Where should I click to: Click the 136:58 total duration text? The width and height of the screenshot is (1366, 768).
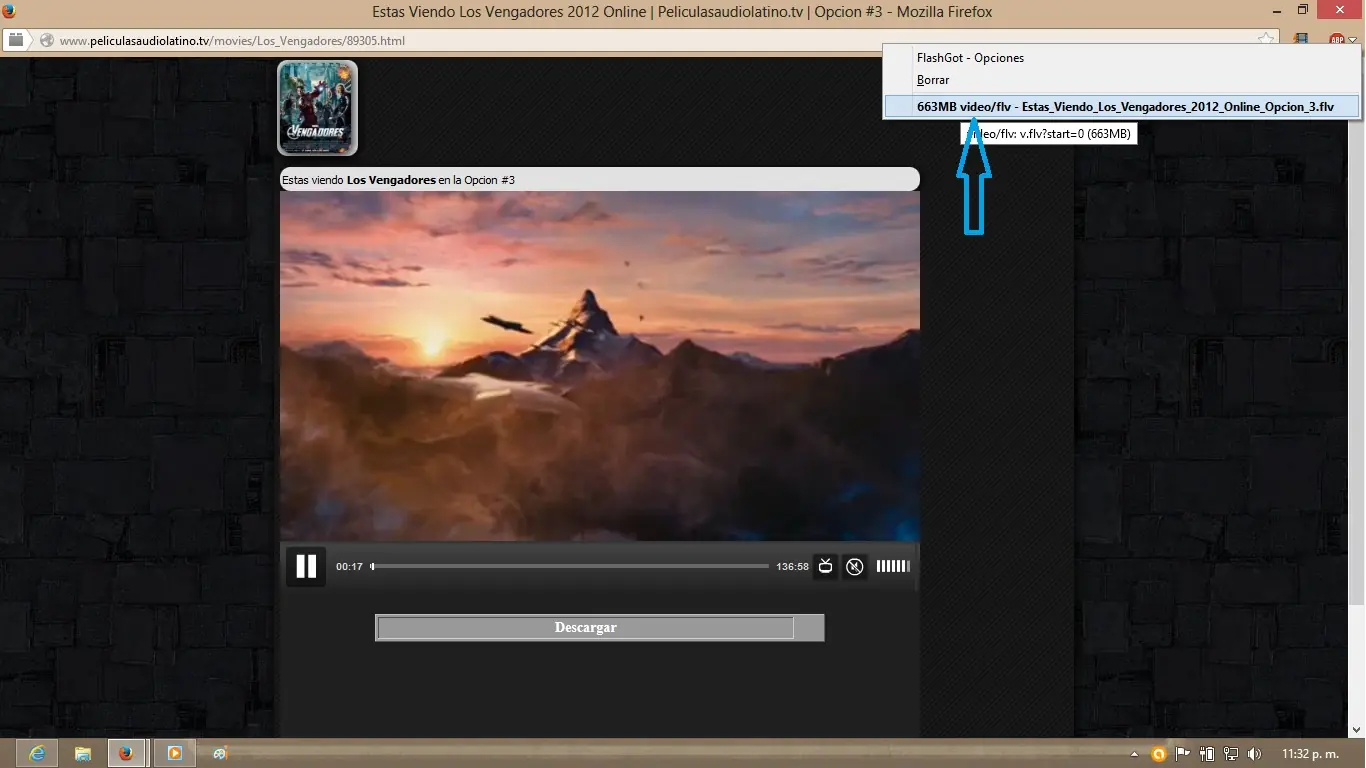792,567
